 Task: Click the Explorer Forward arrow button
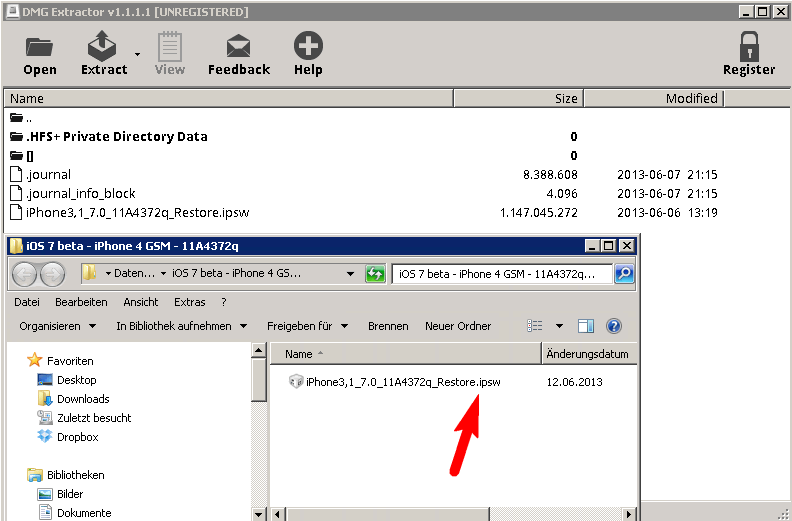tap(53, 274)
